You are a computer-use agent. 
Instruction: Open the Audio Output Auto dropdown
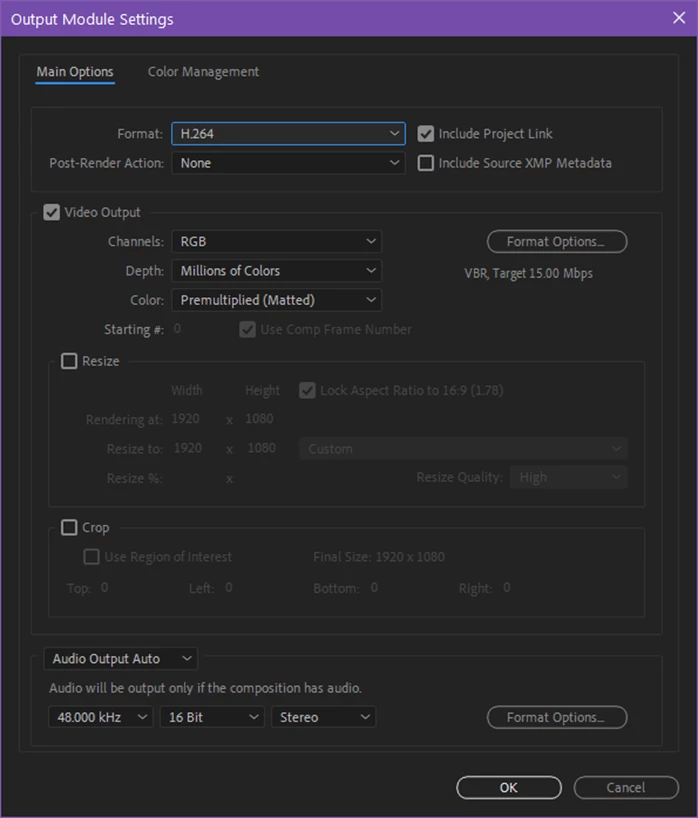coord(121,659)
